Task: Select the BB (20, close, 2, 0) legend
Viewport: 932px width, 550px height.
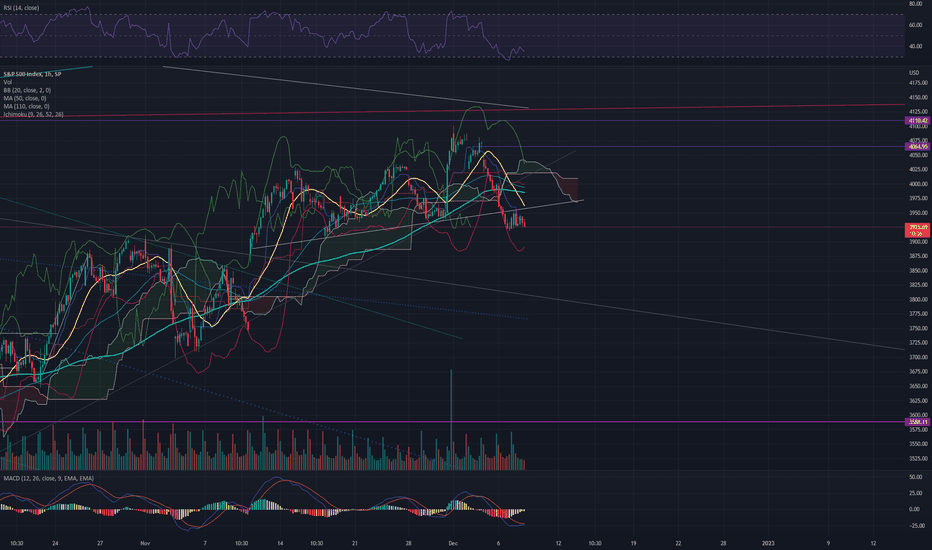Action: (27, 90)
